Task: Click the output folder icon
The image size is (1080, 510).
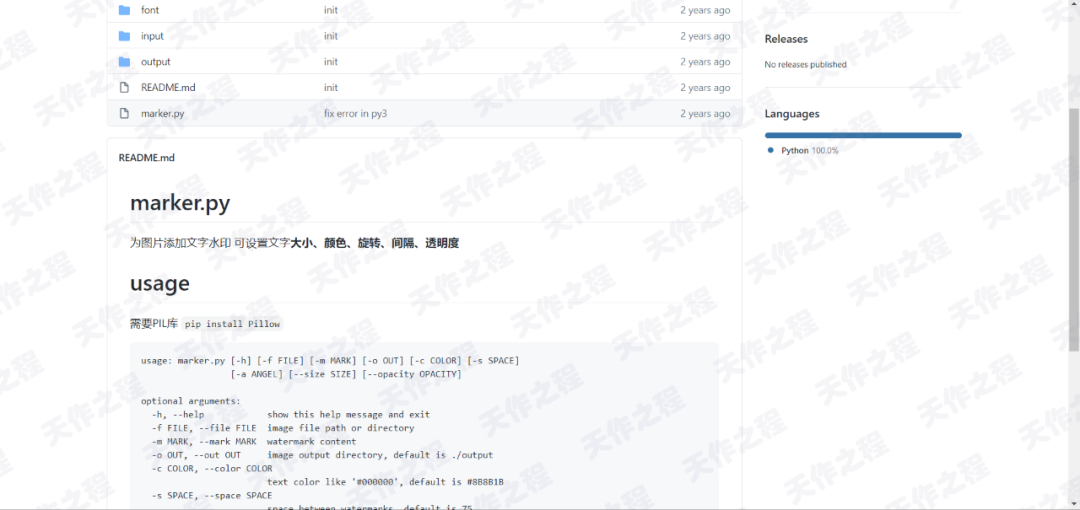Action: click(x=124, y=62)
